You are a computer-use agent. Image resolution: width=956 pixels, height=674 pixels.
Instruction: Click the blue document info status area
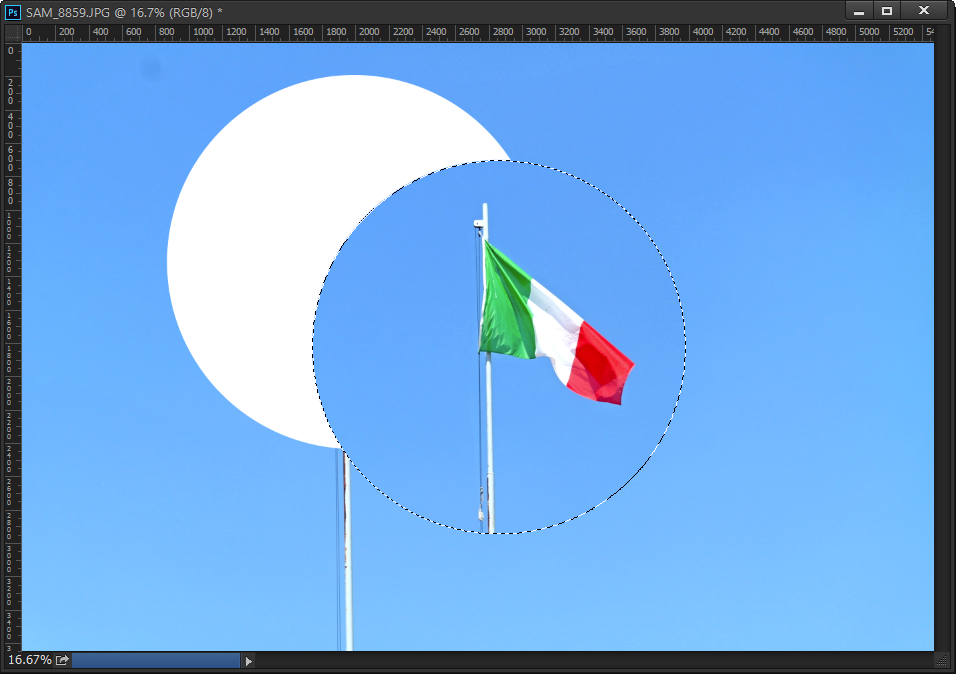pos(155,660)
